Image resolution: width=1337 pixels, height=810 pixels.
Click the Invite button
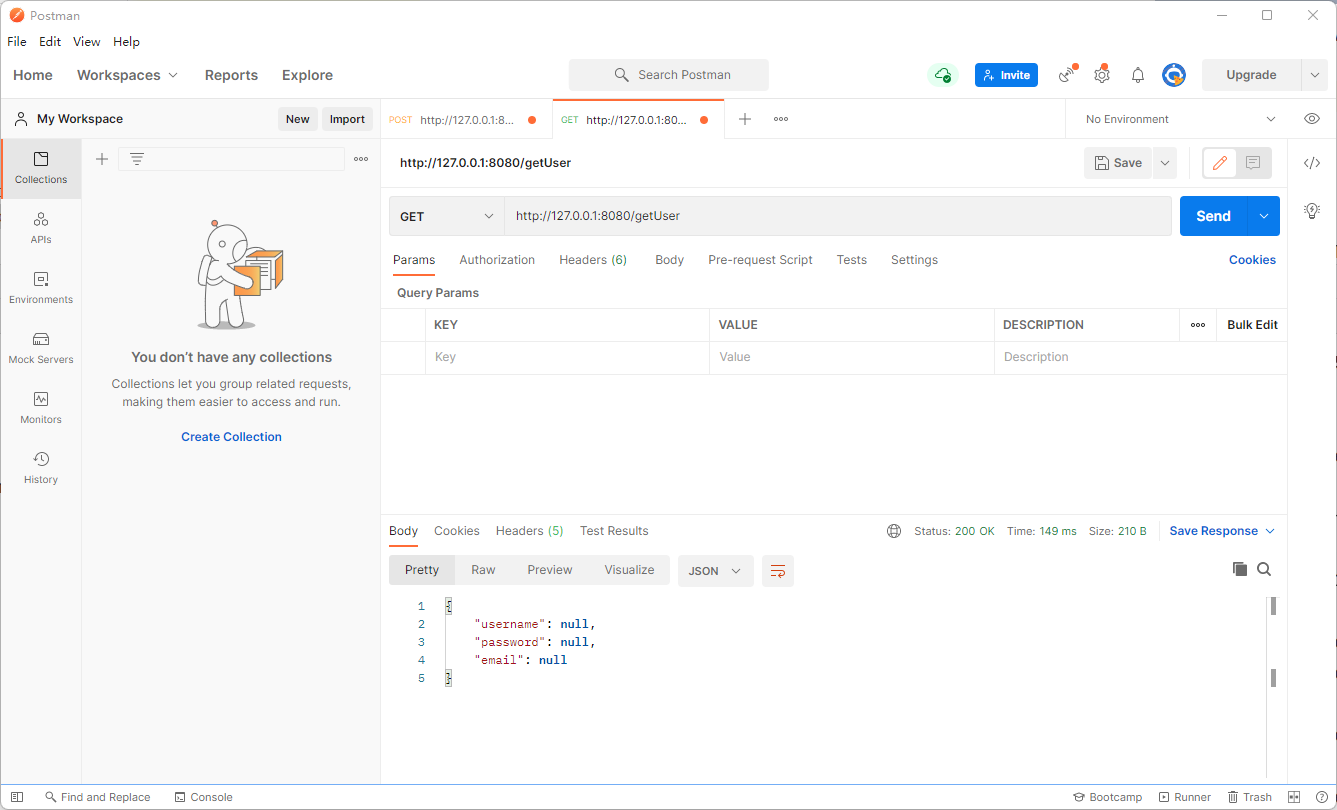pyautogui.click(x=1006, y=75)
